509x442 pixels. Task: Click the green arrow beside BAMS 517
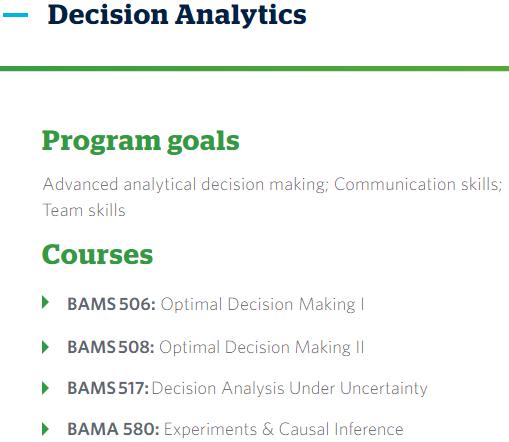[x=46, y=388]
